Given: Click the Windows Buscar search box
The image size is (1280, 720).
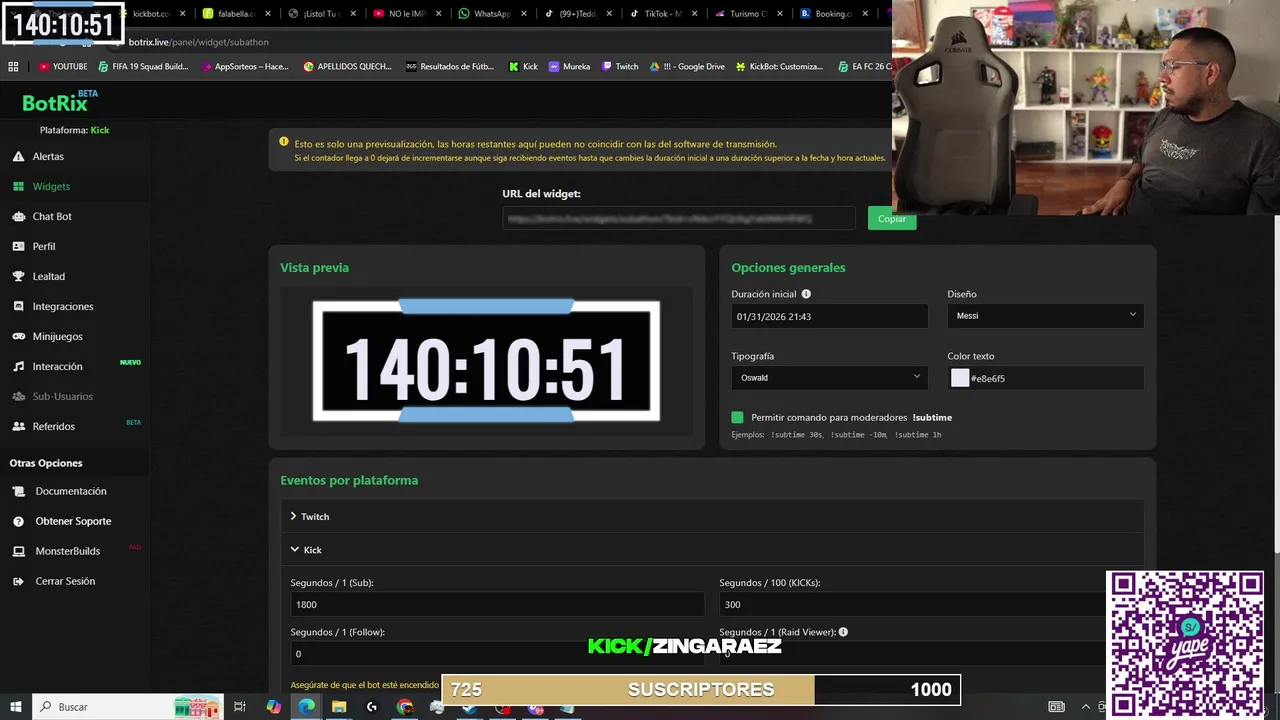Looking at the screenshot, I should coord(130,706).
